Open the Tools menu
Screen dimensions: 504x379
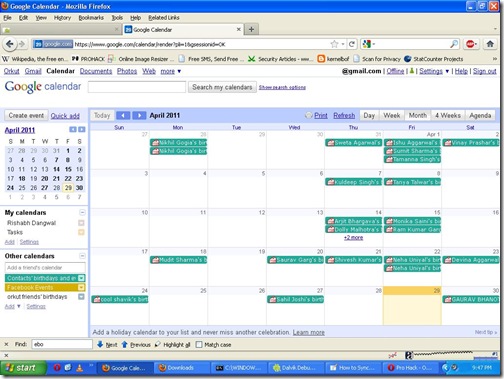tap(117, 18)
